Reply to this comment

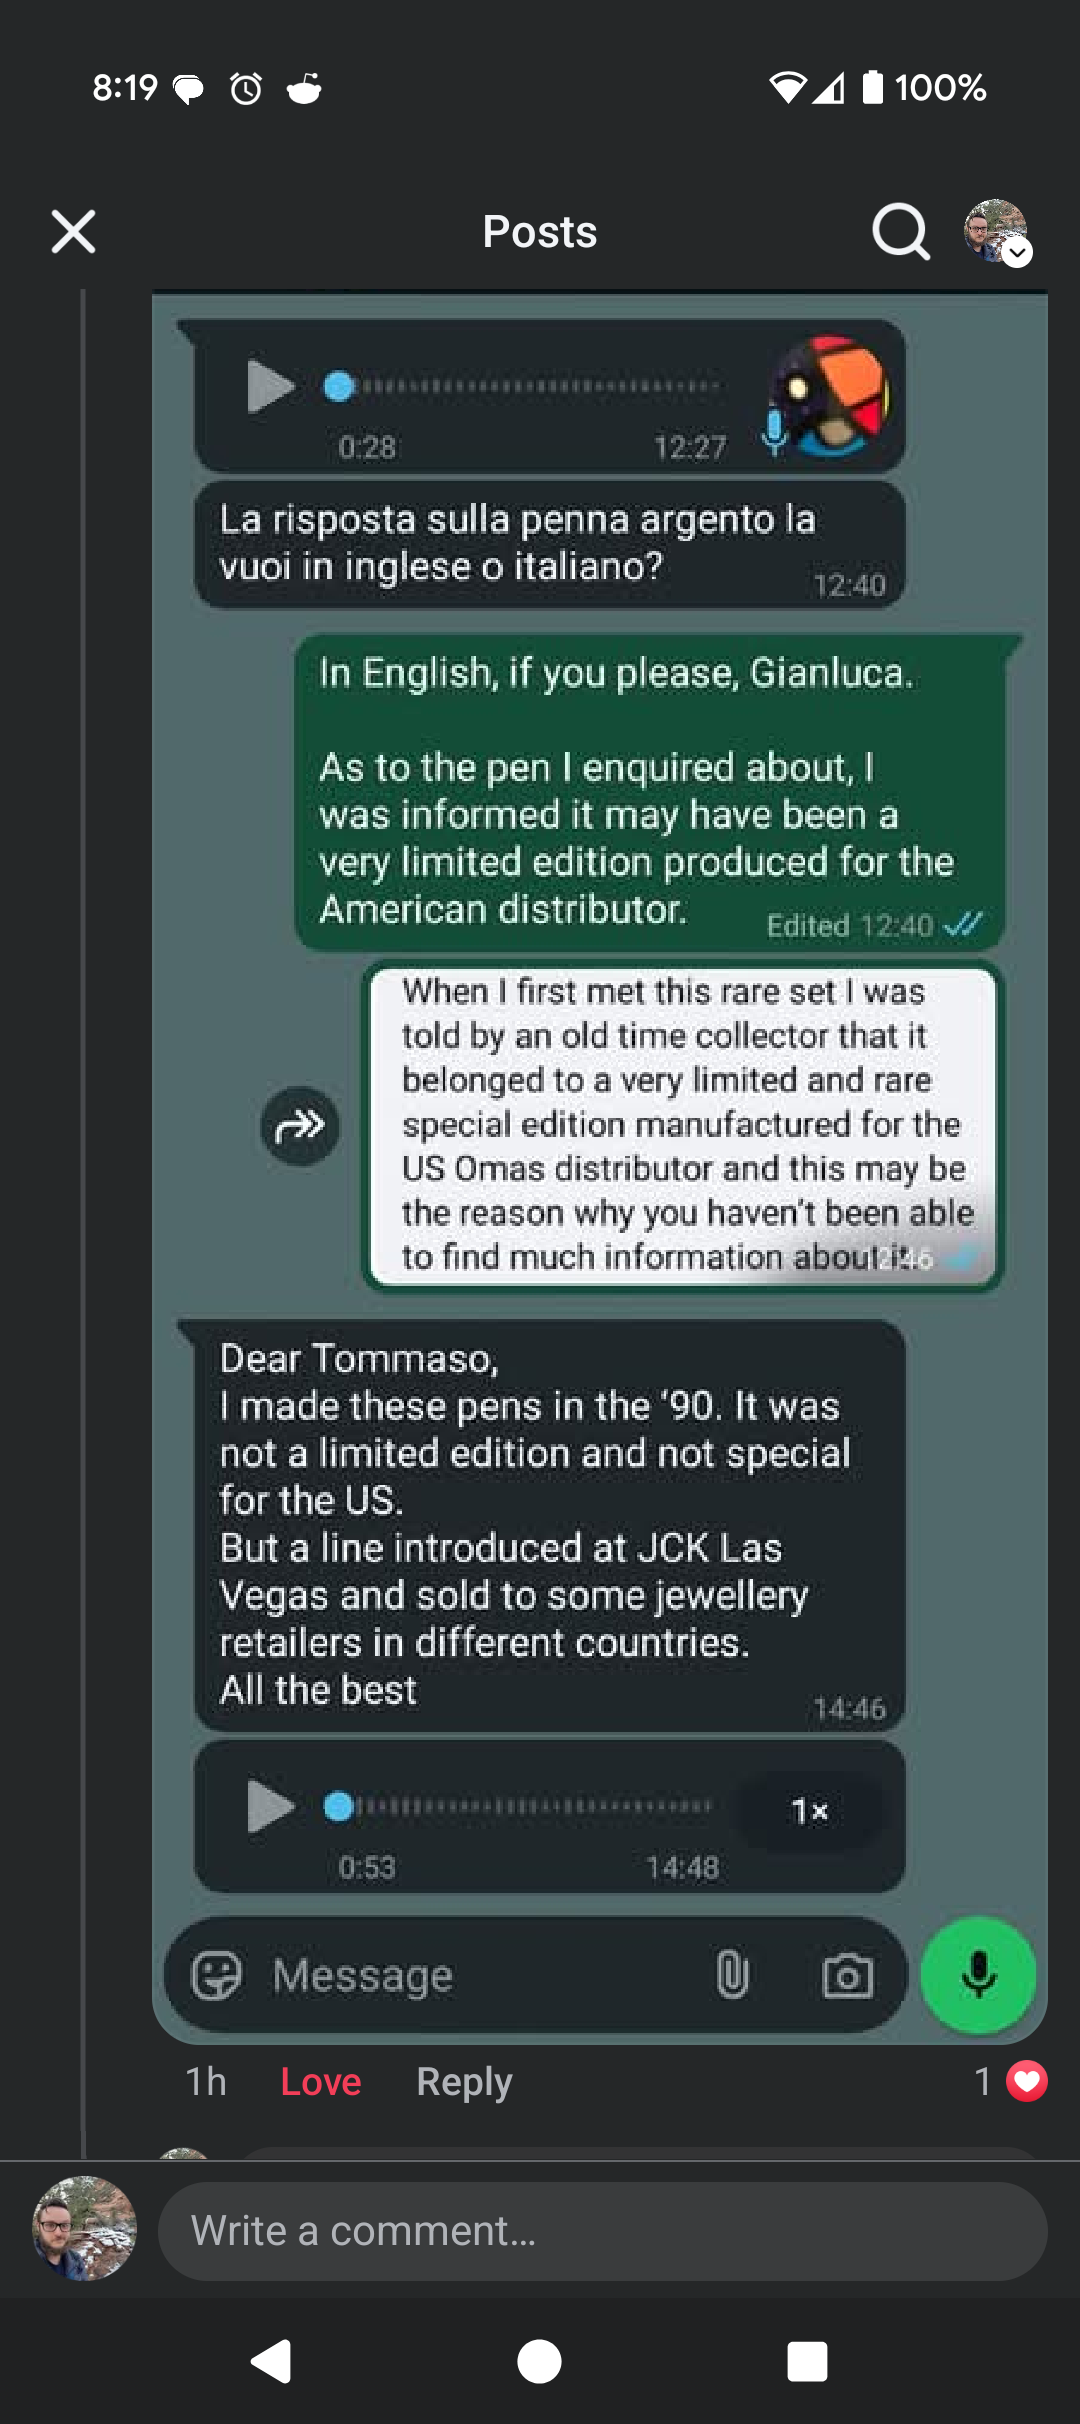pos(464,2082)
